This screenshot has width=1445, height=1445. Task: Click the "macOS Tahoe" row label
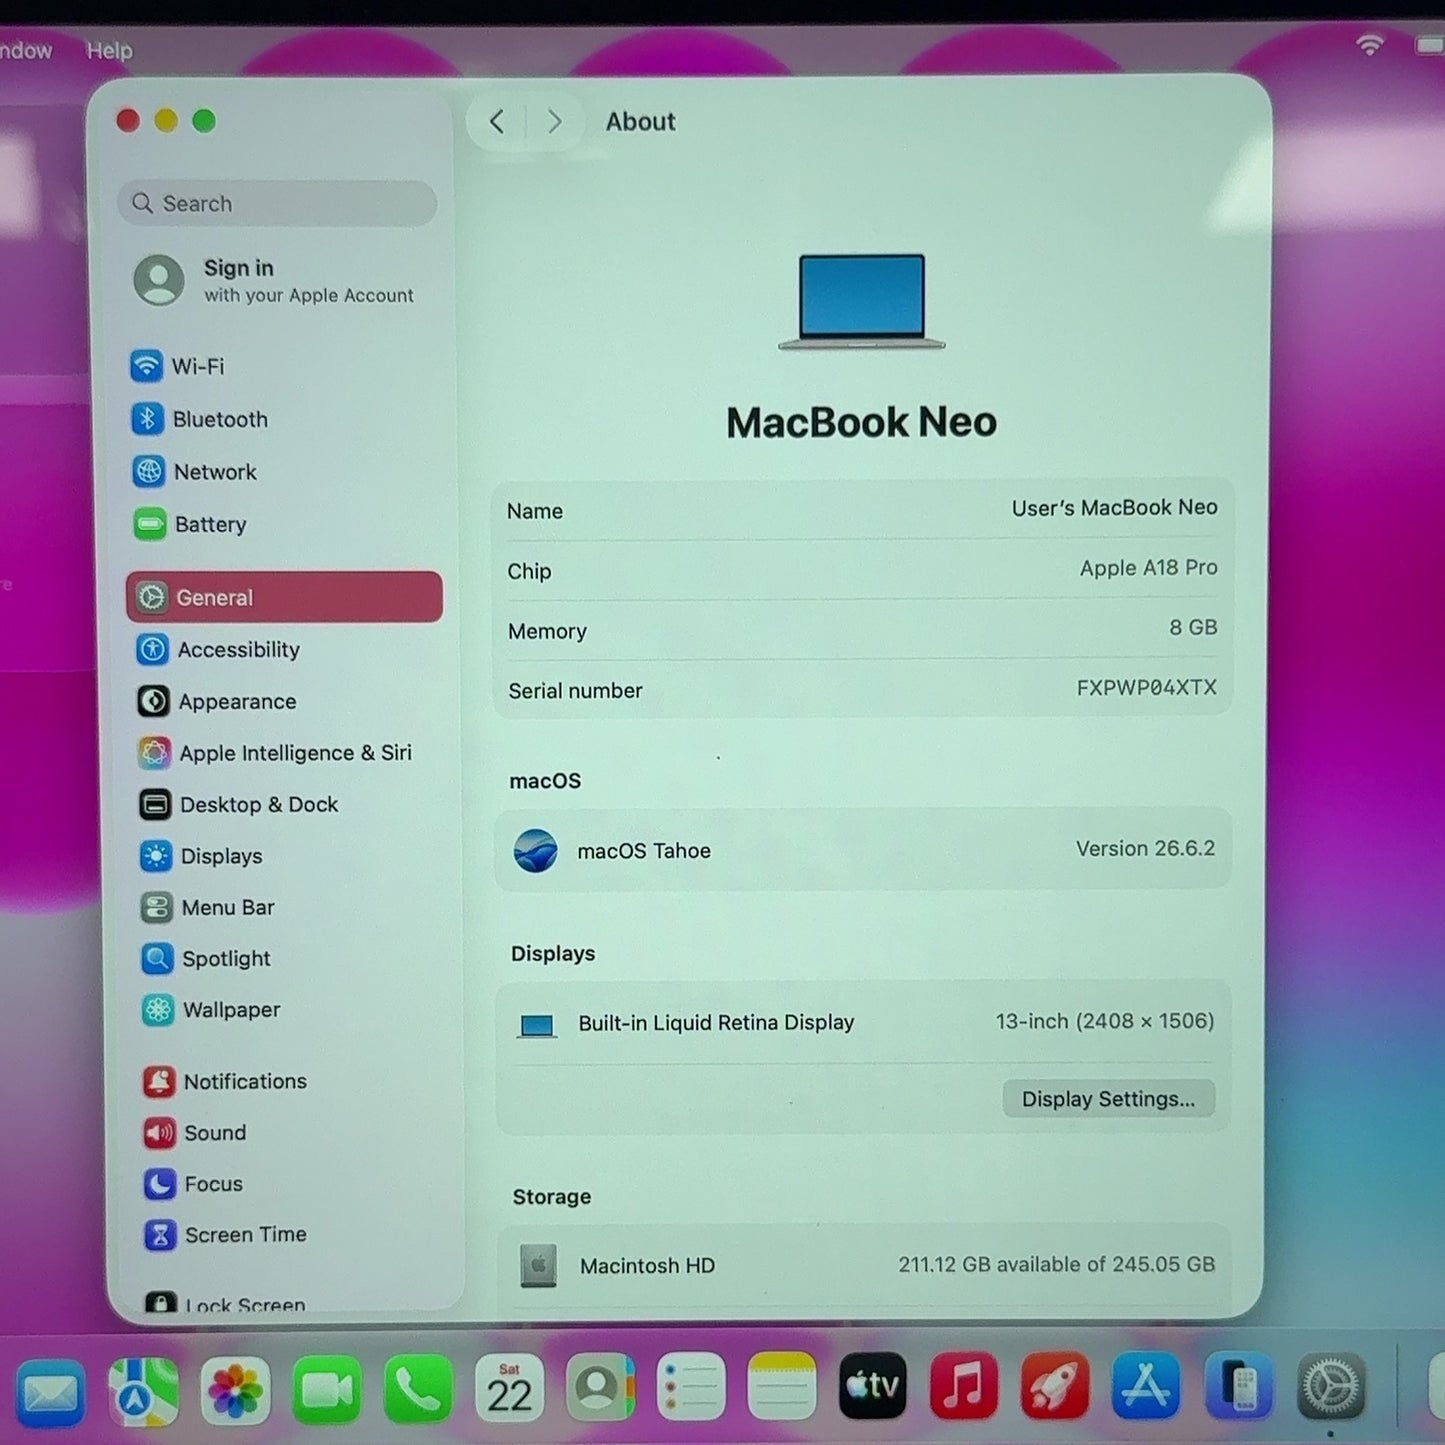pos(644,851)
